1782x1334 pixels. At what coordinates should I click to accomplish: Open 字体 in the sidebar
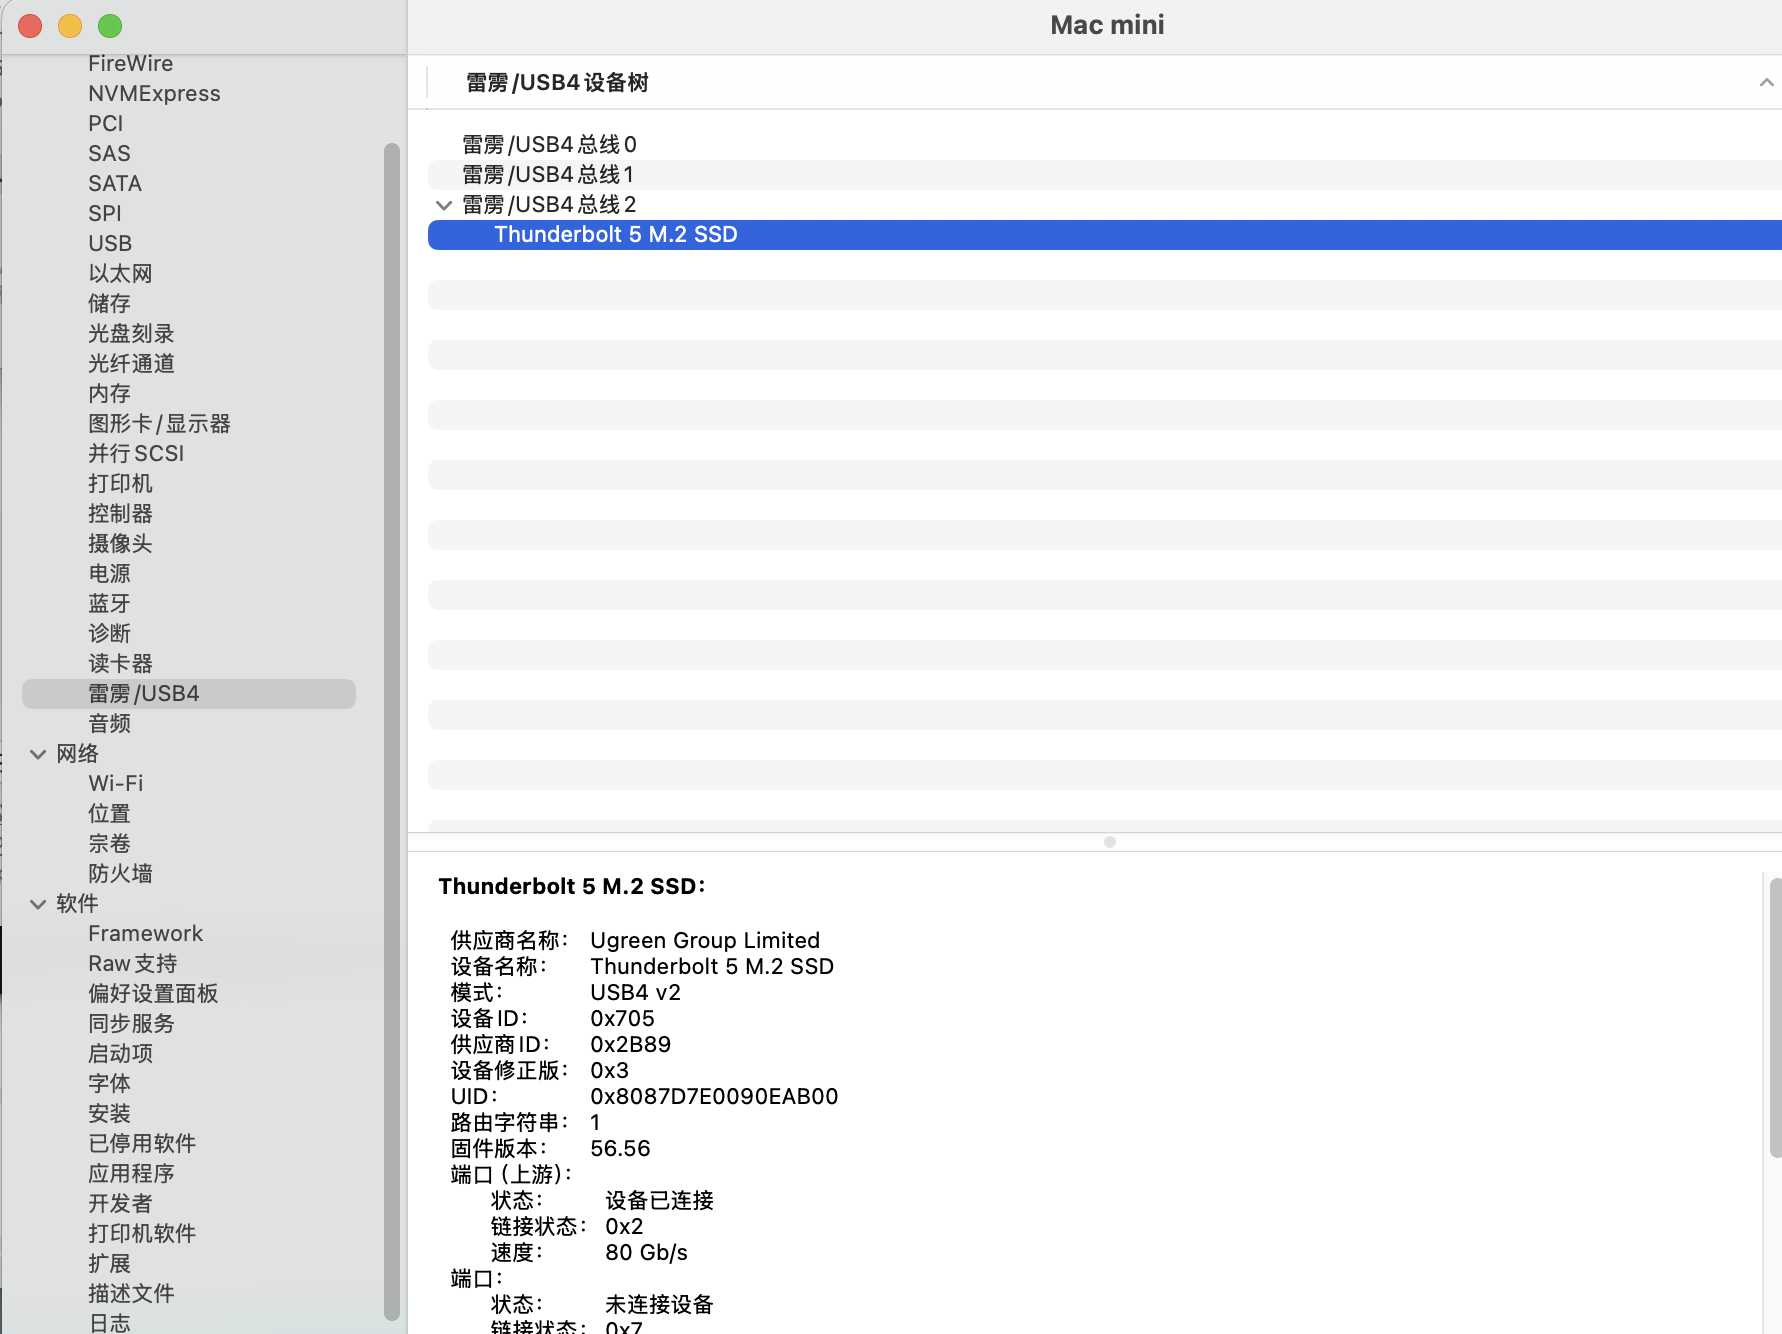(109, 1084)
